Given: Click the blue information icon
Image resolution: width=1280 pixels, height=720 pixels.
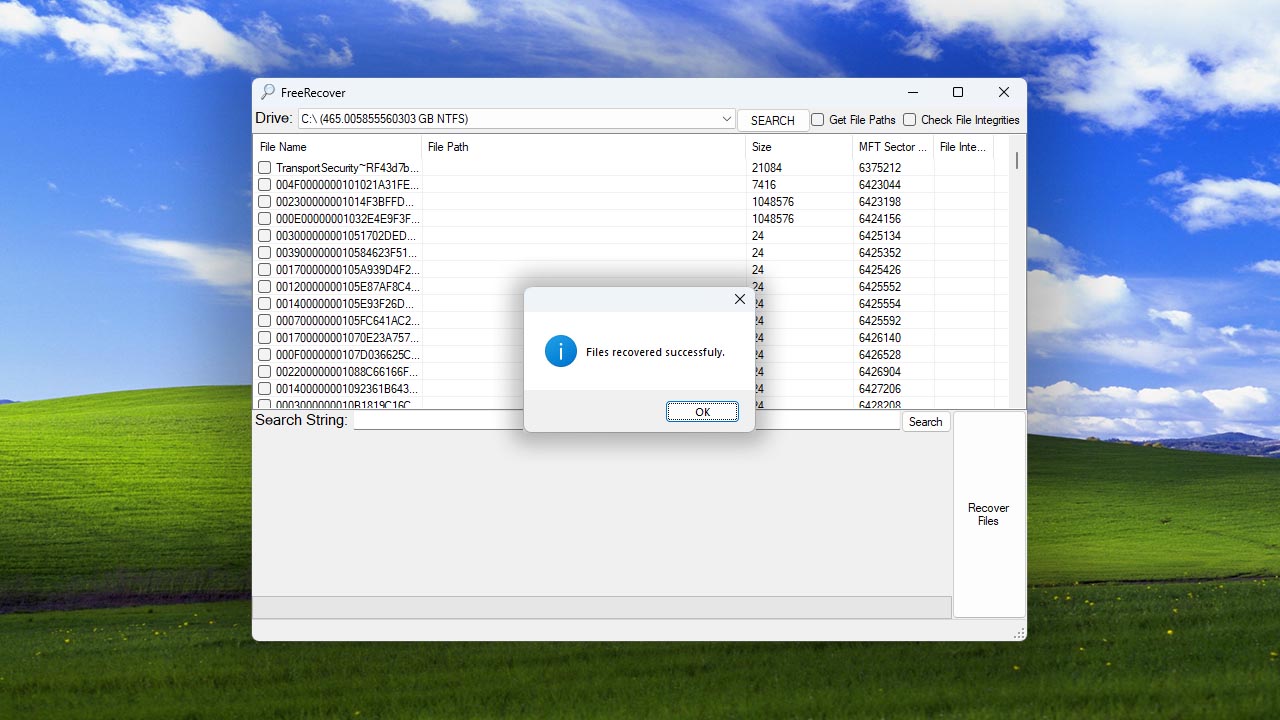Looking at the screenshot, I should point(561,351).
